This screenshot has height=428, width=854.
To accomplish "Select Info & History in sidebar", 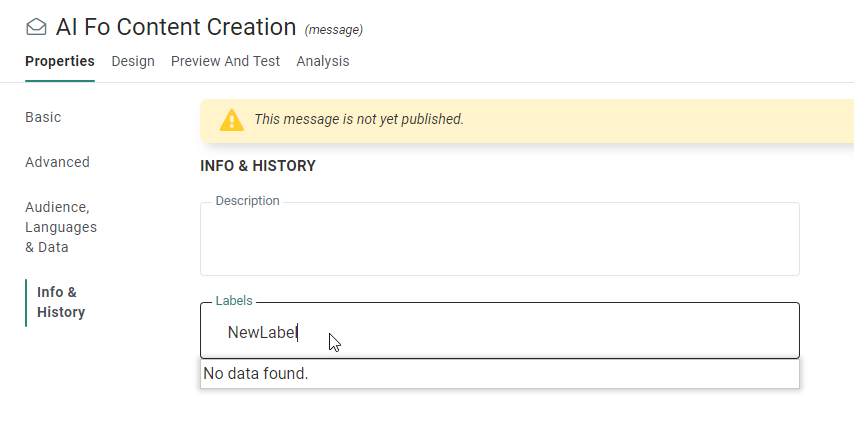I will pyautogui.click(x=61, y=302).
